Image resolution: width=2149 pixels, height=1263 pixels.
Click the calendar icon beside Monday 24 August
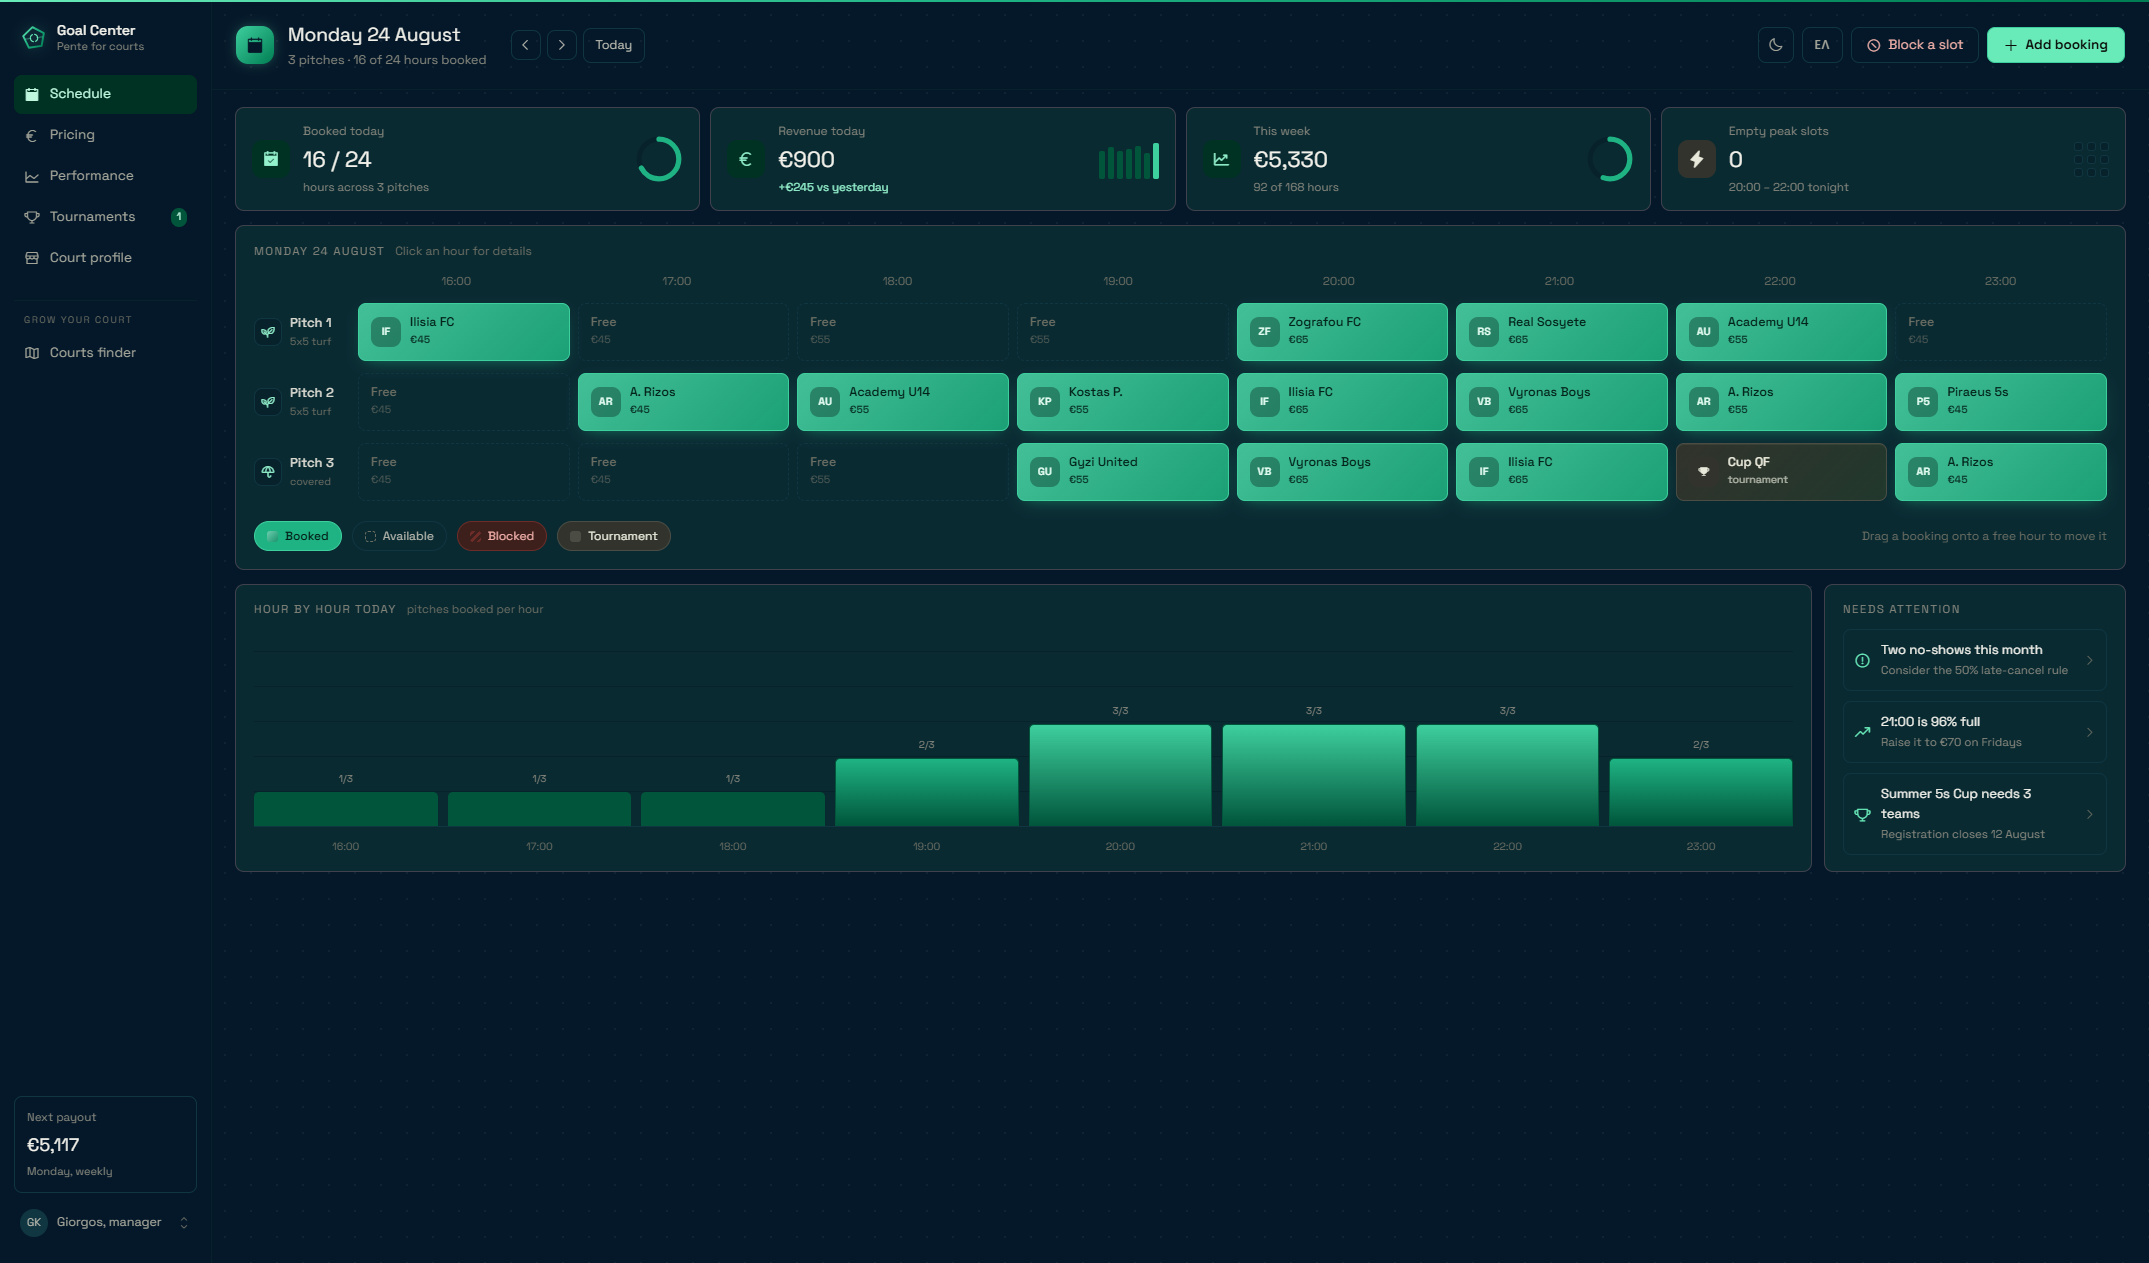coord(255,45)
